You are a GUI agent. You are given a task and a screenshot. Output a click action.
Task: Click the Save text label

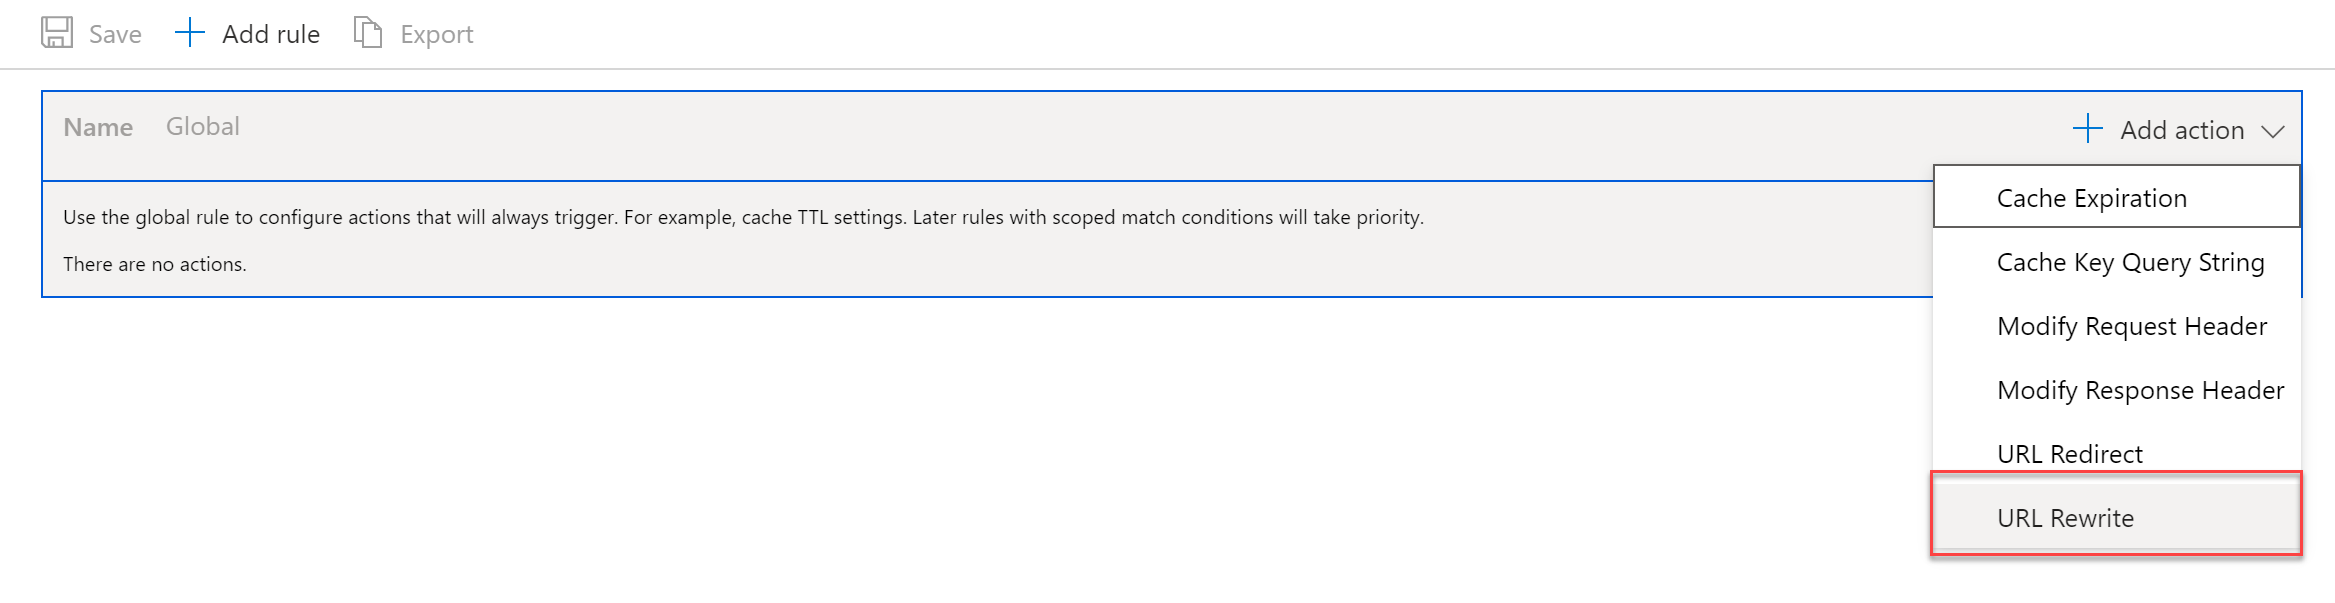point(115,35)
